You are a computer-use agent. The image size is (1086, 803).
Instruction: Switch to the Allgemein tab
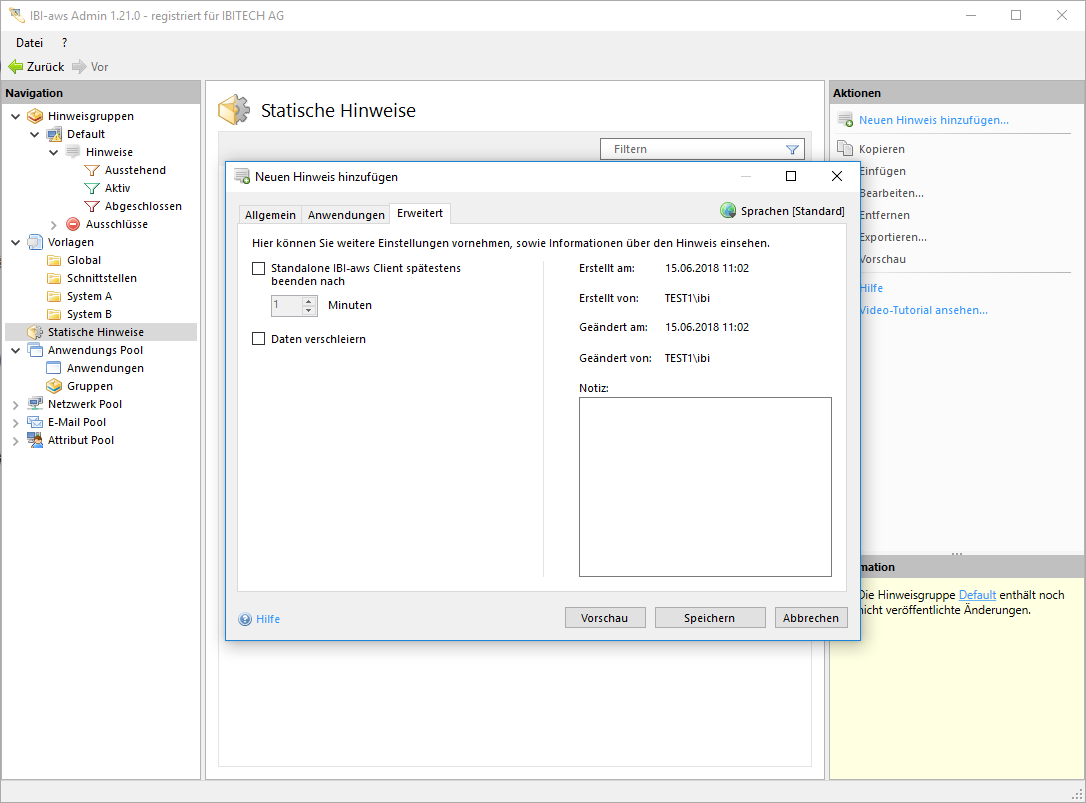point(270,215)
